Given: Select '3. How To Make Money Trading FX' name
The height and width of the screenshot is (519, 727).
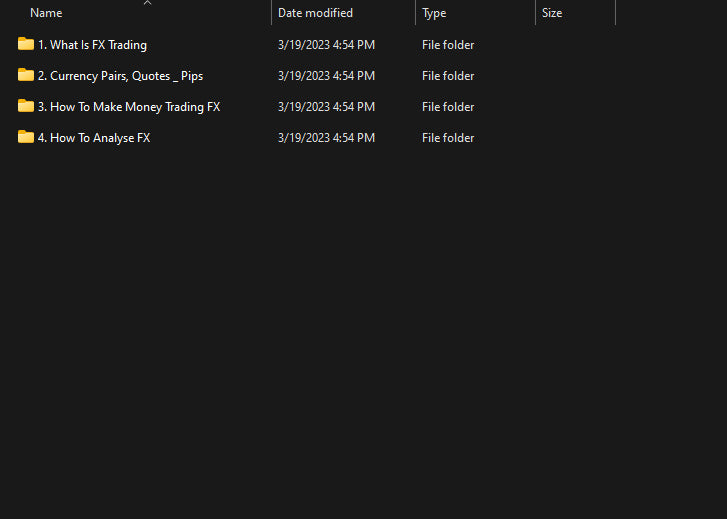Looking at the screenshot, I should [x=129, y=107].
